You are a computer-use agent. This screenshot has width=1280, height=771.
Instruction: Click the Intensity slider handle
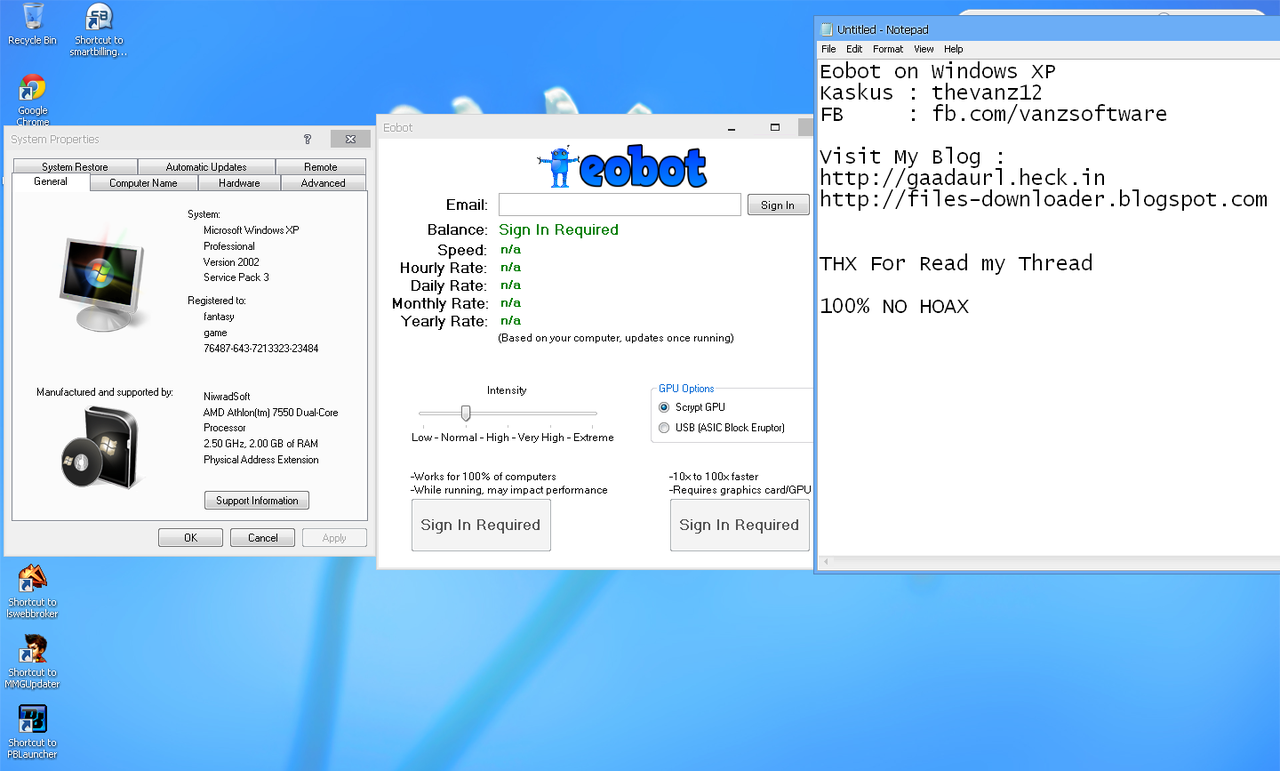[465, 412]
